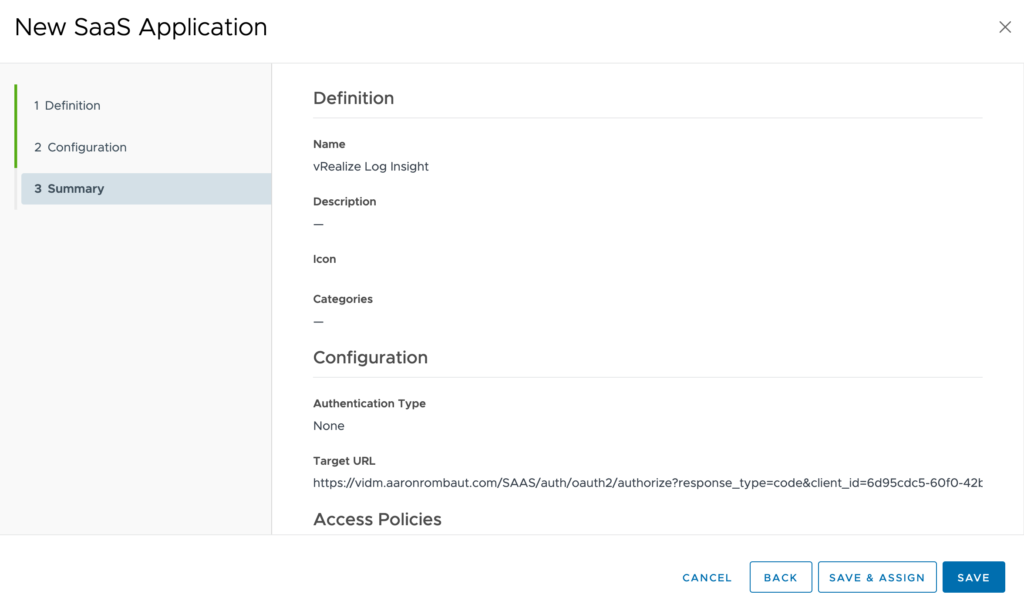Click the Categories field label
Viewport: 1024px width, 604px height.
pos(343,299)
